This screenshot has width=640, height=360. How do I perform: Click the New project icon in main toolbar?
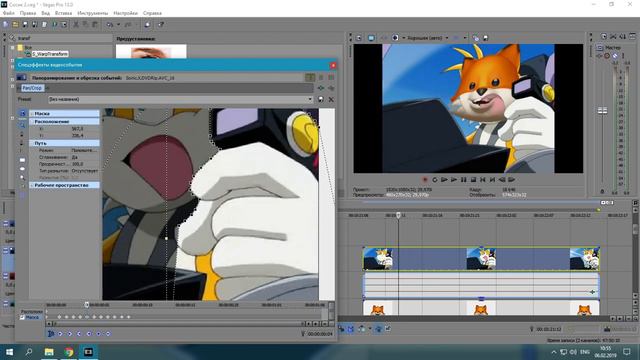(x=5, y=24)
